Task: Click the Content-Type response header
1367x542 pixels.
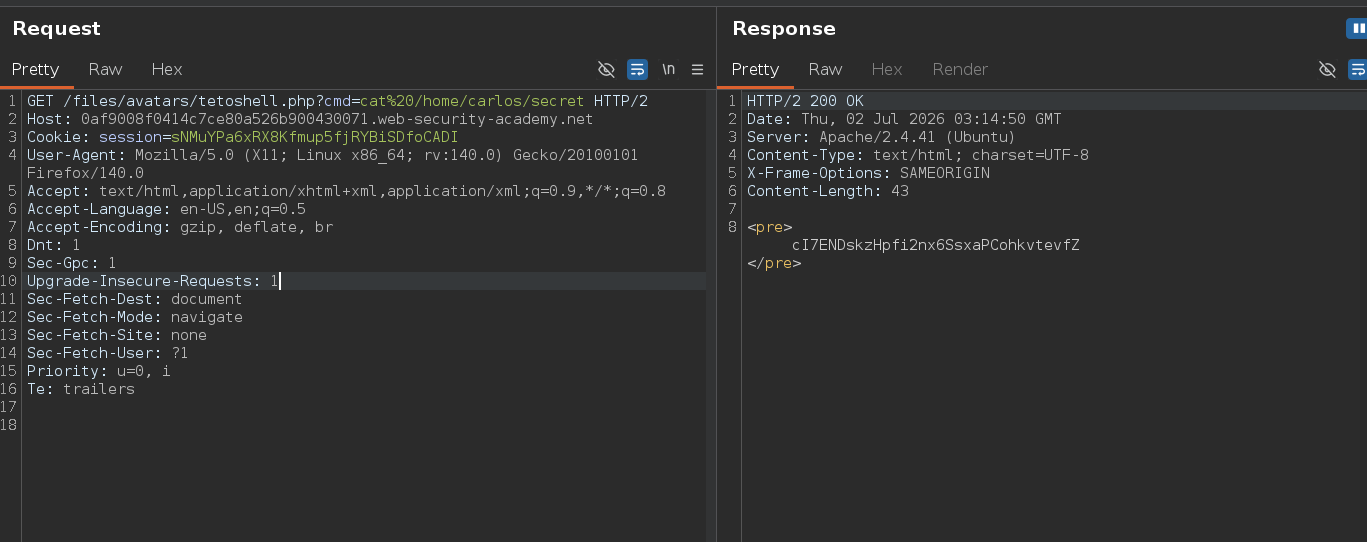Action: 918,155
